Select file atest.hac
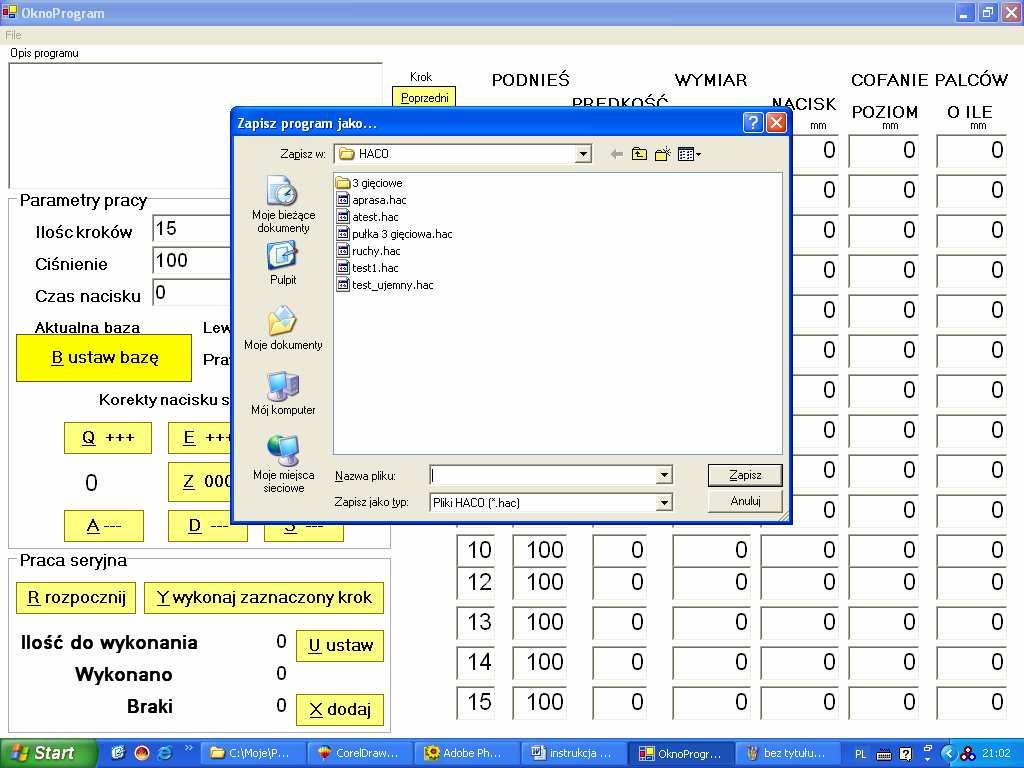 [x=368, y=217]
